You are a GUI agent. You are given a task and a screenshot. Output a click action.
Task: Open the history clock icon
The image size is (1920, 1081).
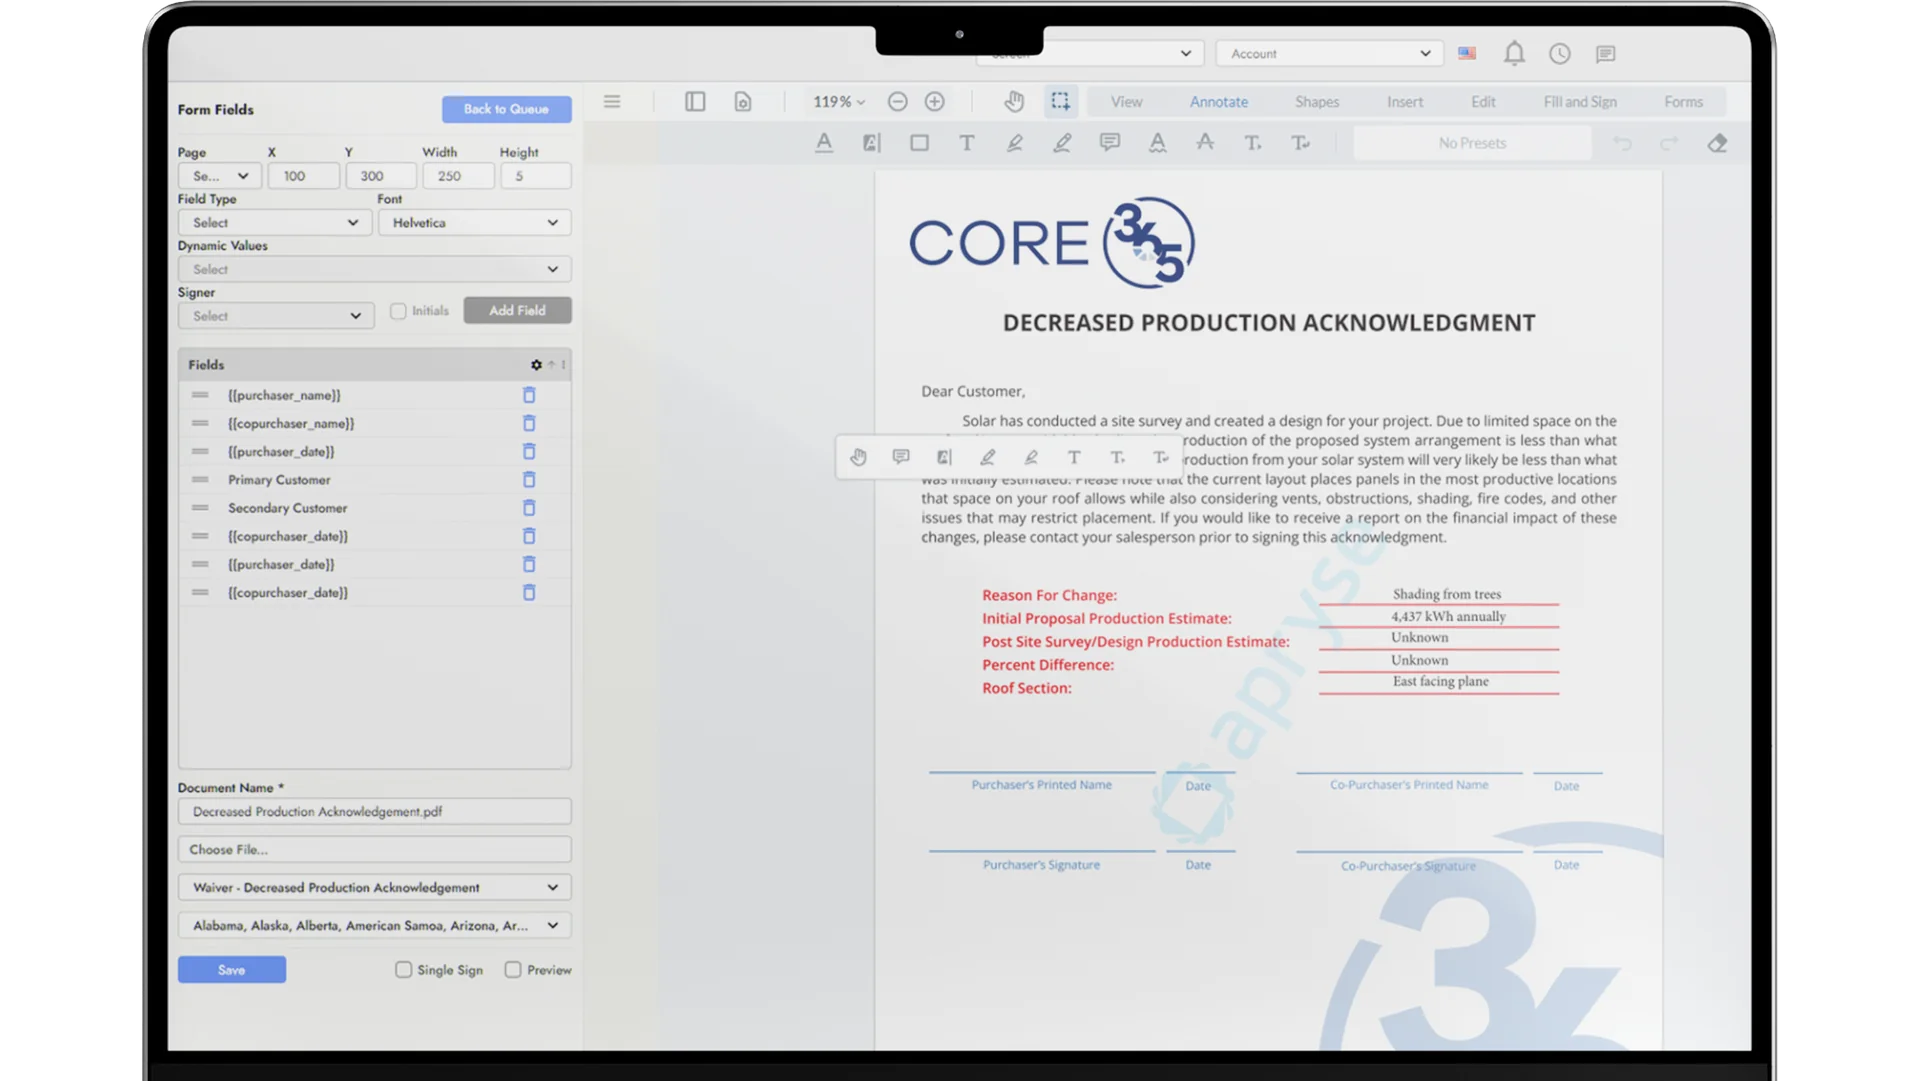coord(1560,54)
